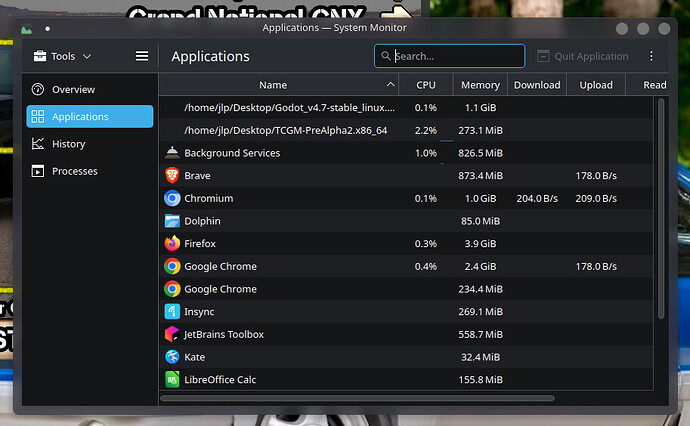Select the Applications sidebar page
The height and width of the screenshot is (426, 690).
(90, 117)
